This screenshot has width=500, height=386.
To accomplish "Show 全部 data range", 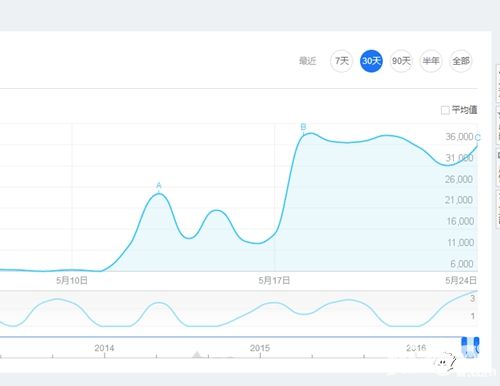I will pyautogui.click(x=461, y=61).
